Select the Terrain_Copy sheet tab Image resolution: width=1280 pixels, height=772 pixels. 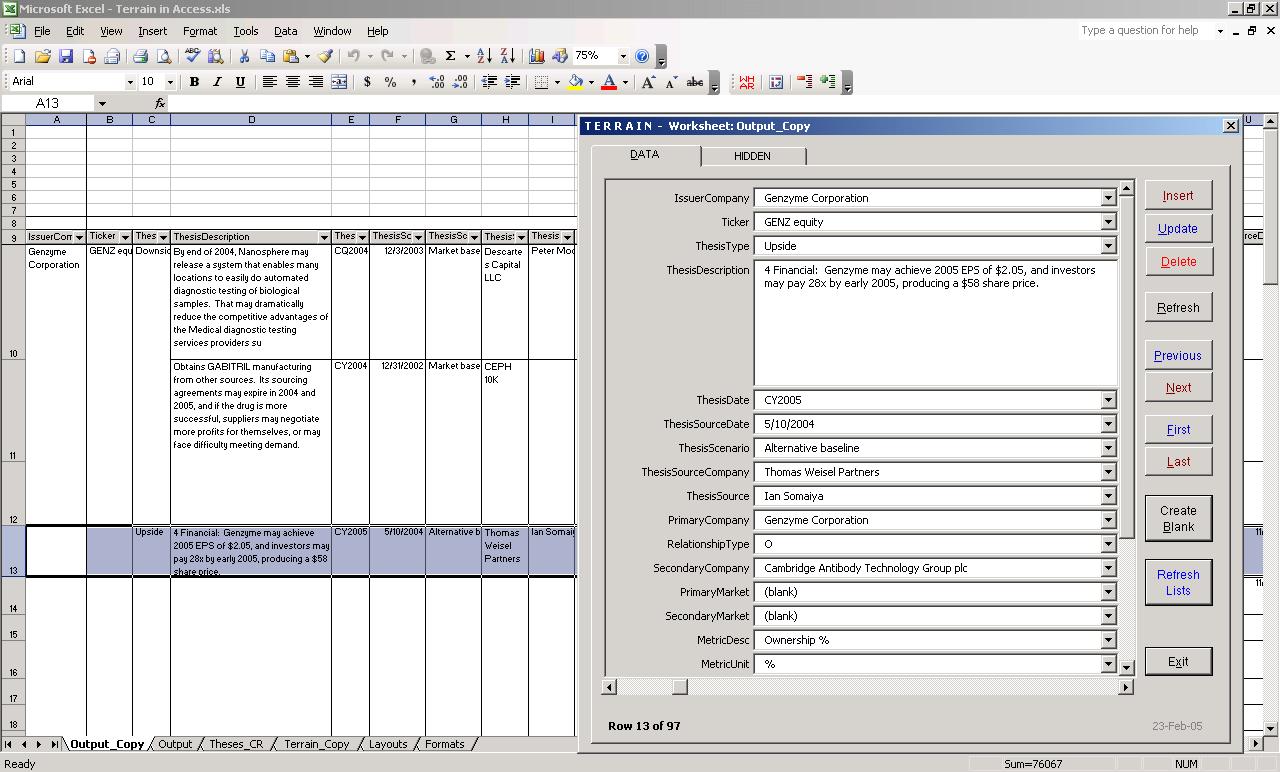pyautogui.click(x=317, y=744)
